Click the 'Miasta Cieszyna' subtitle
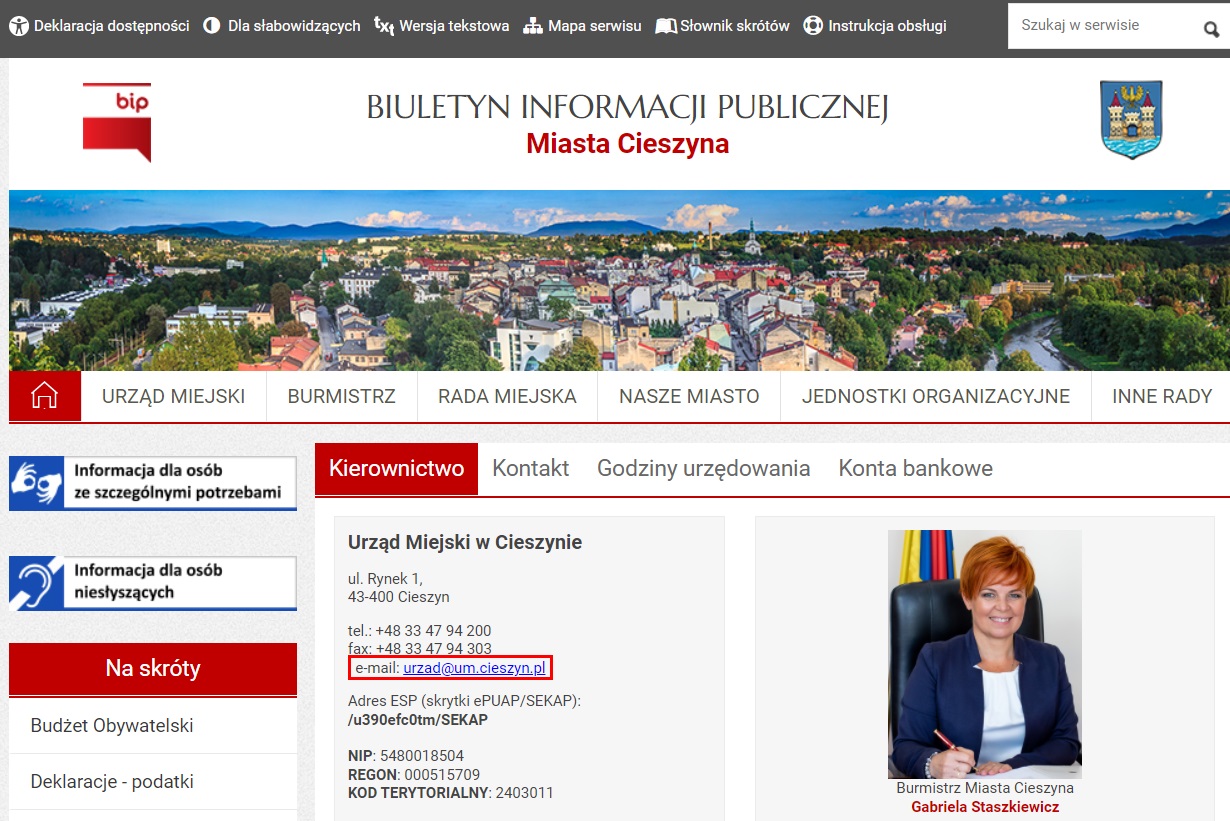The width and height of the screenshot is (1230, 821). [628, 144]
